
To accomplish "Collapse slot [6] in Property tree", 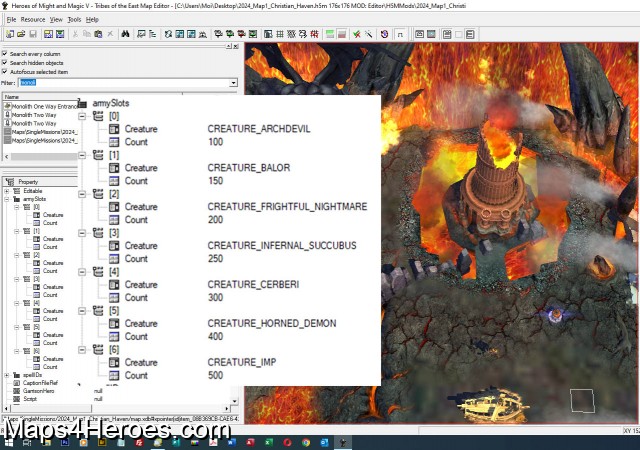I will pos(17,351).
